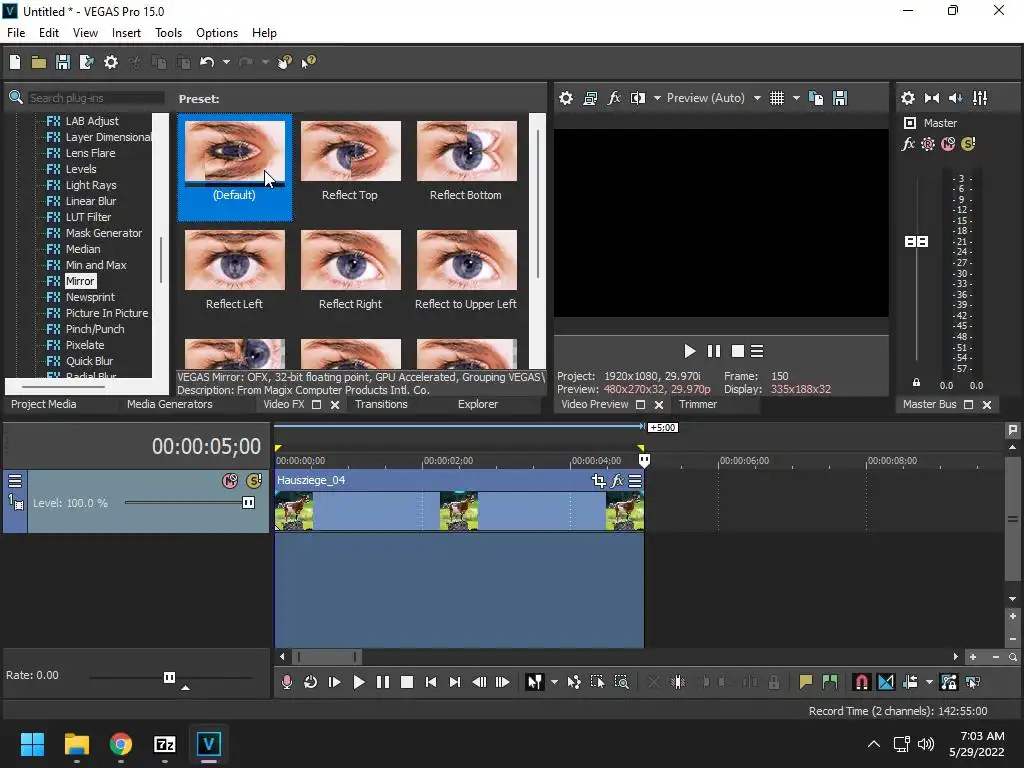This screenshot has width=1024, height=768.
Task: Switch to the Project Media tab
Action: (x=44, y=404)
